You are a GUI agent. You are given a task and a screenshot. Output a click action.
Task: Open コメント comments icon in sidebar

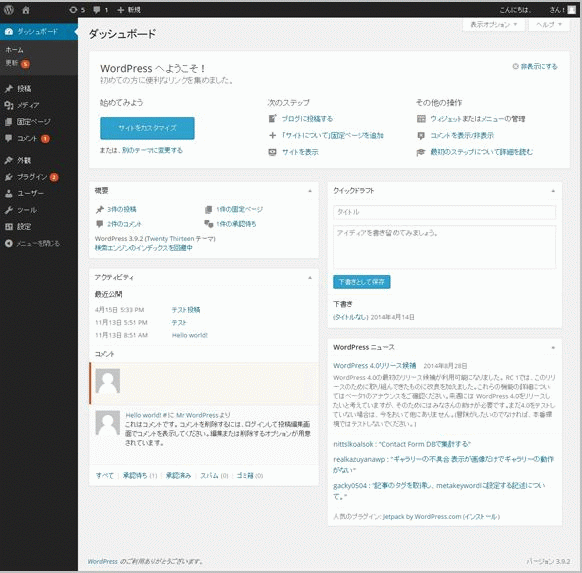pyautogui.click(x=9, y=138)
